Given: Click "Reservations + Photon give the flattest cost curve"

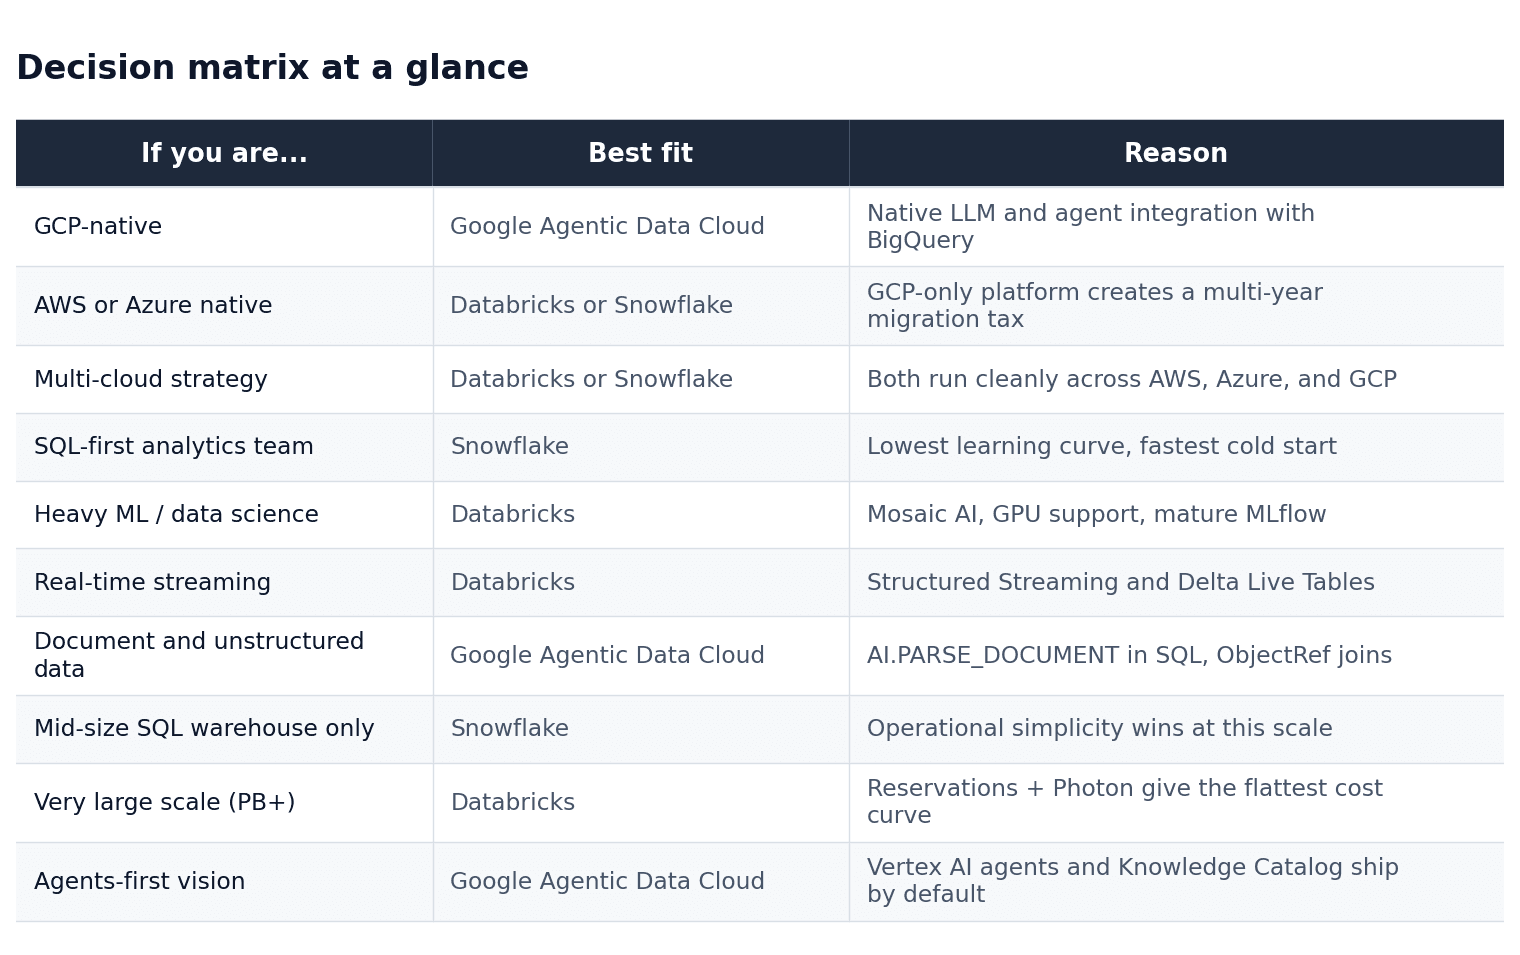Looking at the screenshot, I should (1124, 802).
